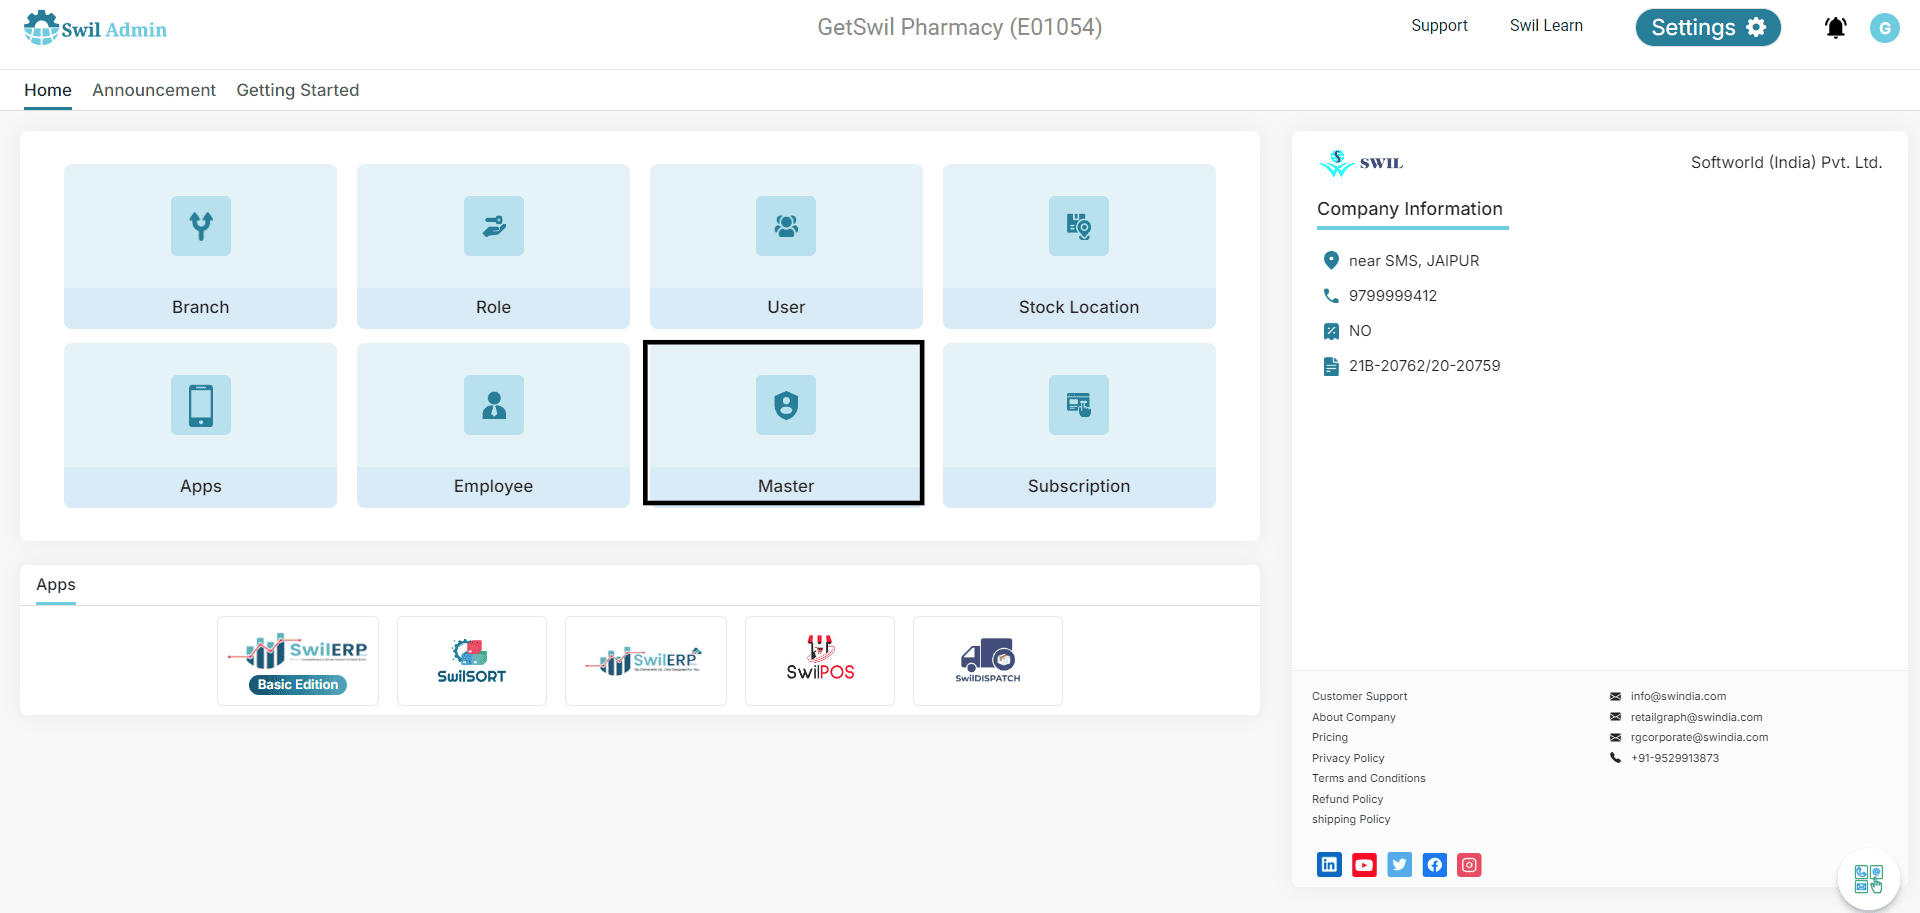Viewport: 1920px width, 913px height.
Task: Open the Swil Learn link
Action: [x=1546, y=26]
